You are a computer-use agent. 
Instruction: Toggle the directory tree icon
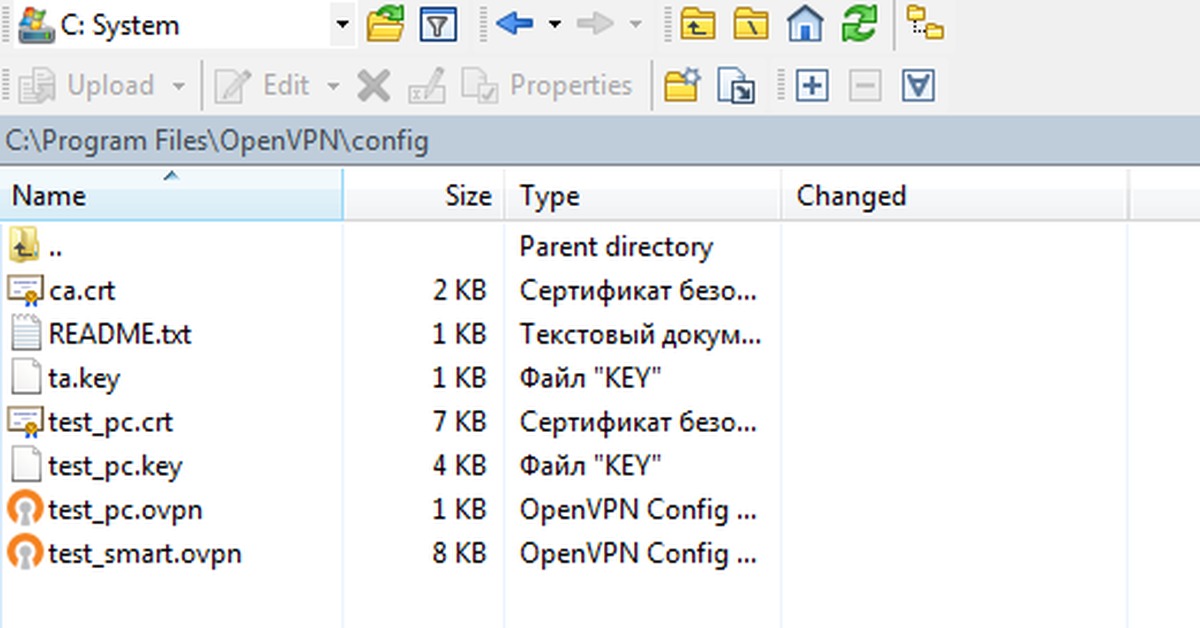point(925,22)
